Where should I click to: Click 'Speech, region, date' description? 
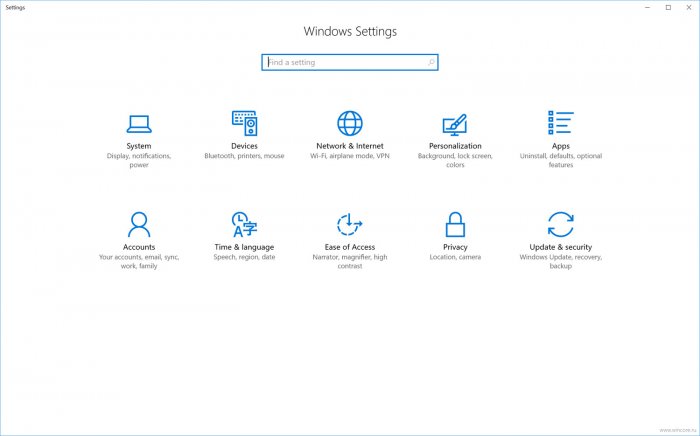click(244, 257)
